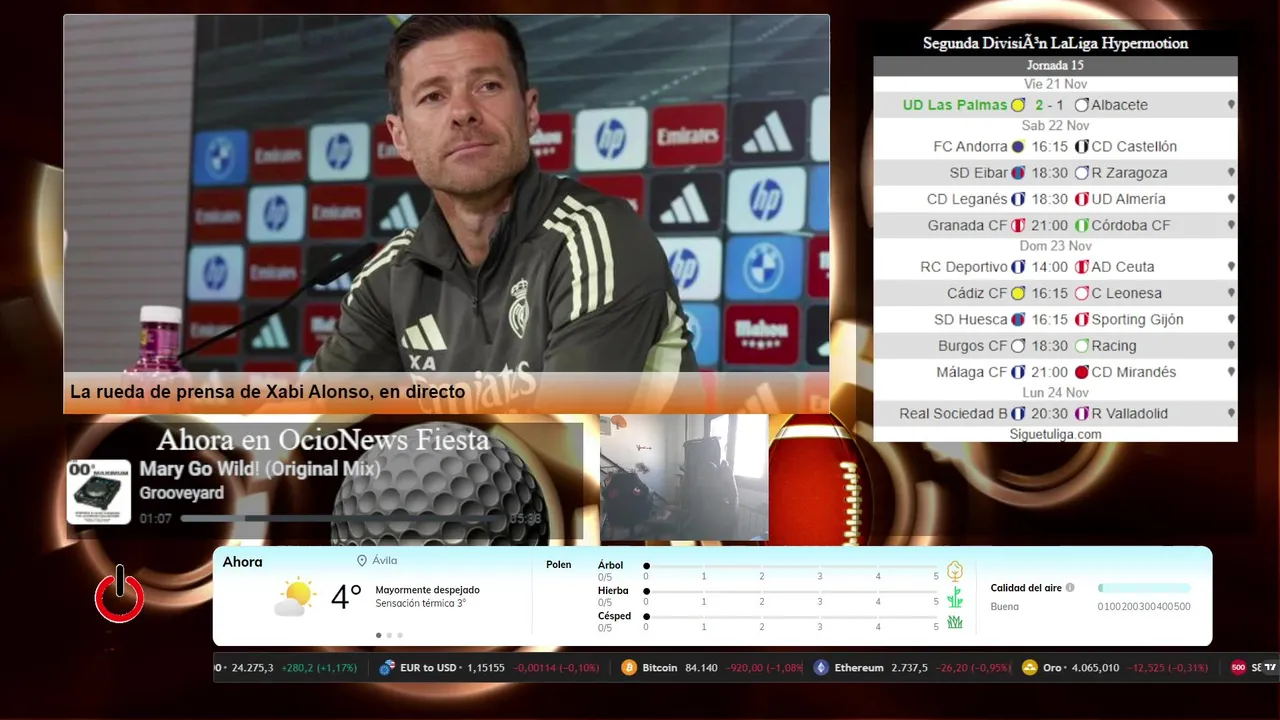1280x720 pixels.
Task: Select the second weather page dot
Action: click(x=389, y=635)
